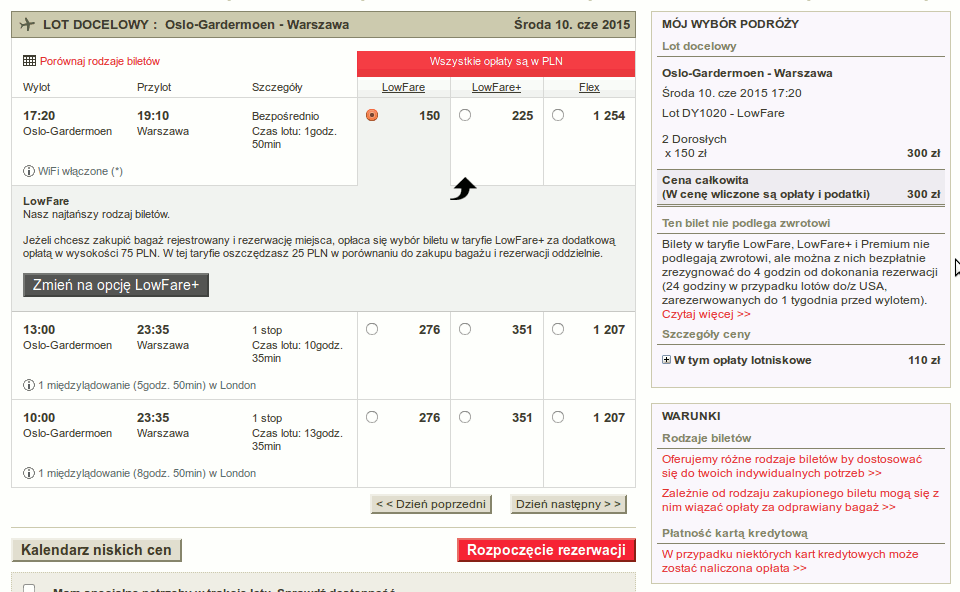Viewport: 960px width, 592px height.
Task: Click Czas lotu: 10godz. 35min text
Action: 298,352
